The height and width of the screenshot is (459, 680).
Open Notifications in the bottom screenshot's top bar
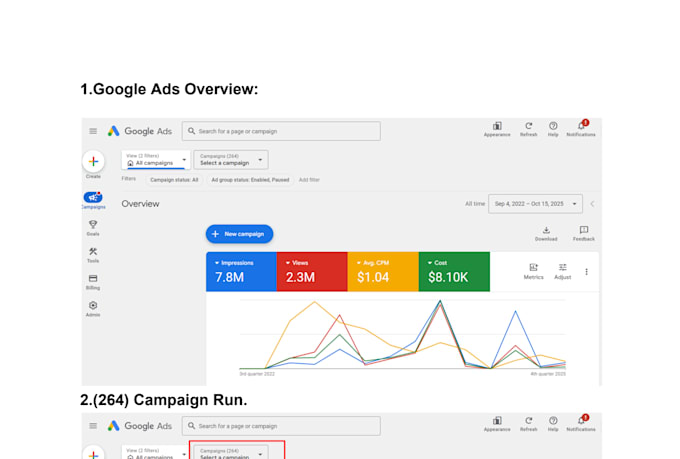(x=581, y=424)
